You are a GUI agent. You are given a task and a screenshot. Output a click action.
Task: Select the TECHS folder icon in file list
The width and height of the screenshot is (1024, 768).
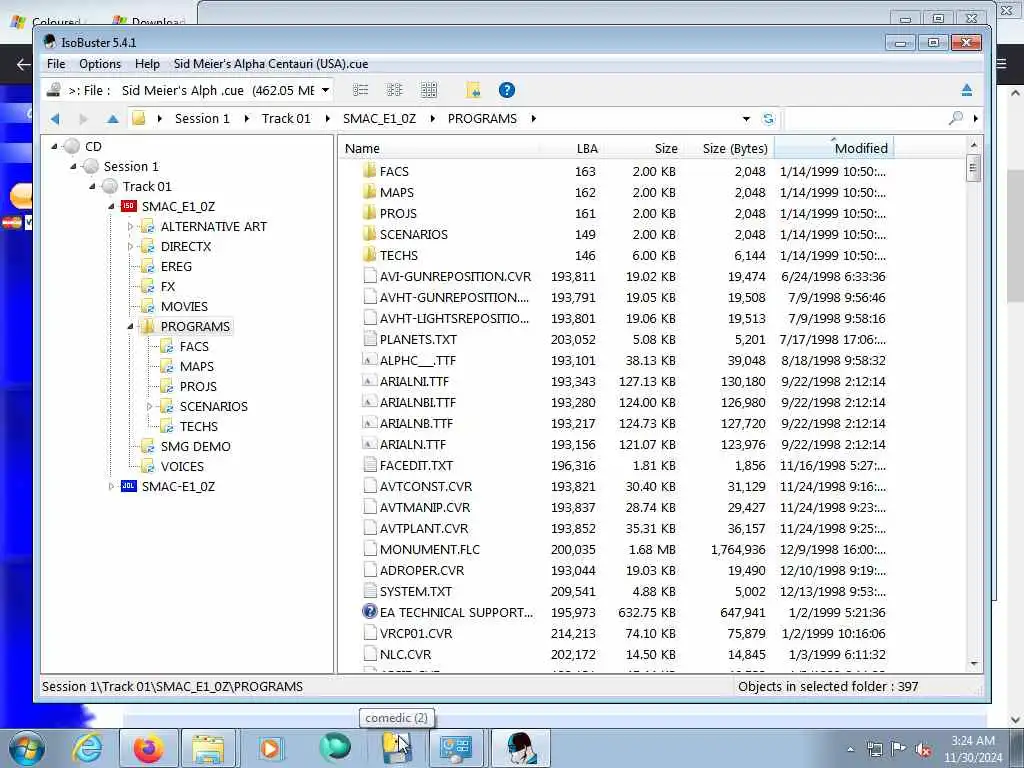click(370, 255)
